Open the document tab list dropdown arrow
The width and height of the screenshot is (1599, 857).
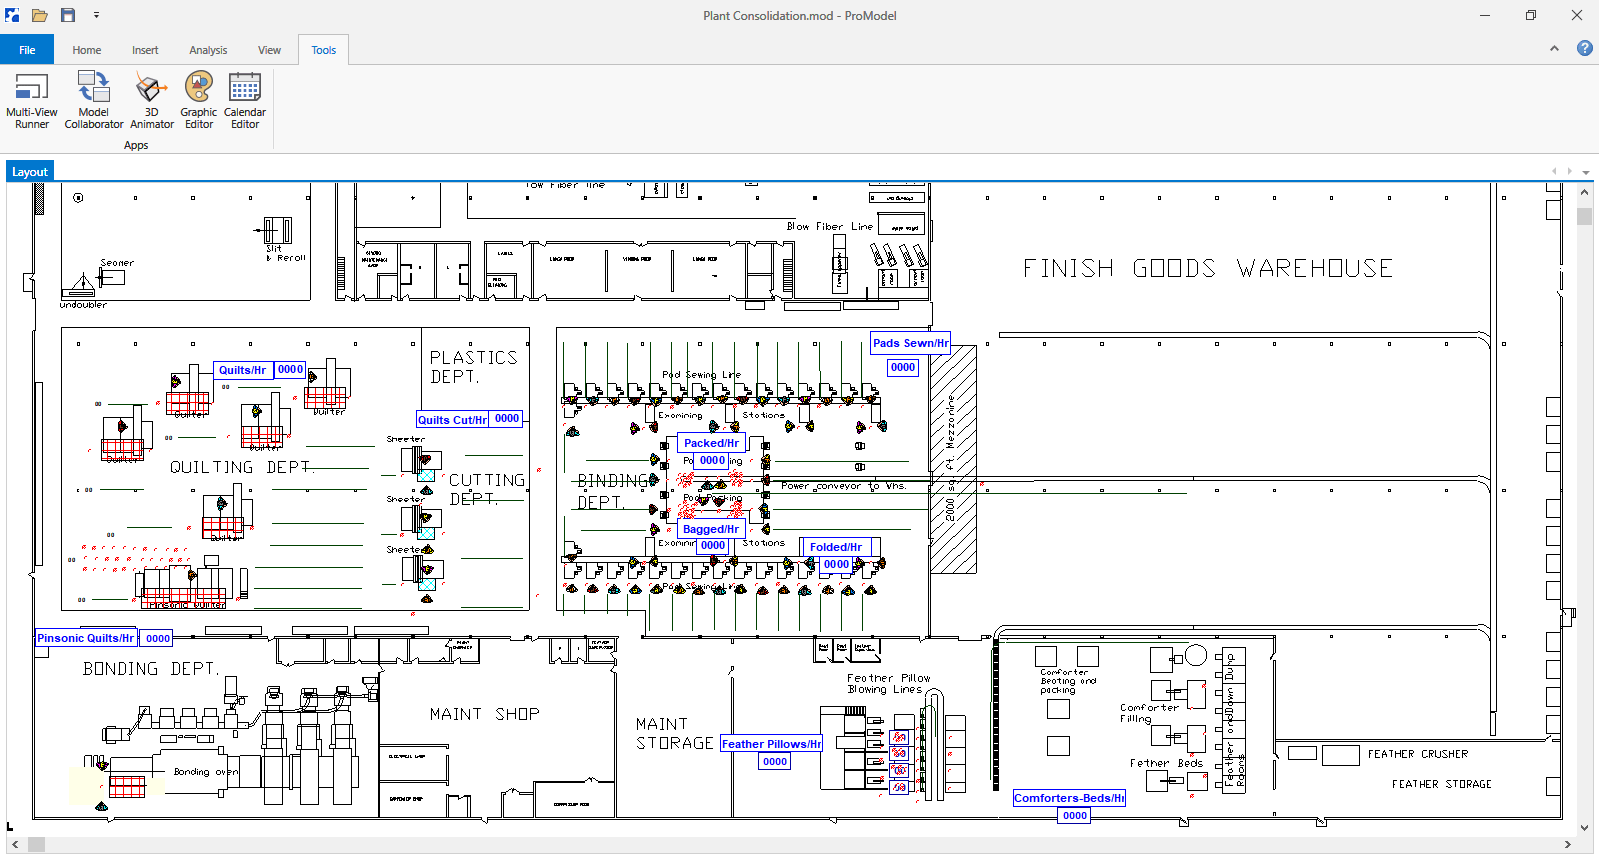click(1585, 172)
